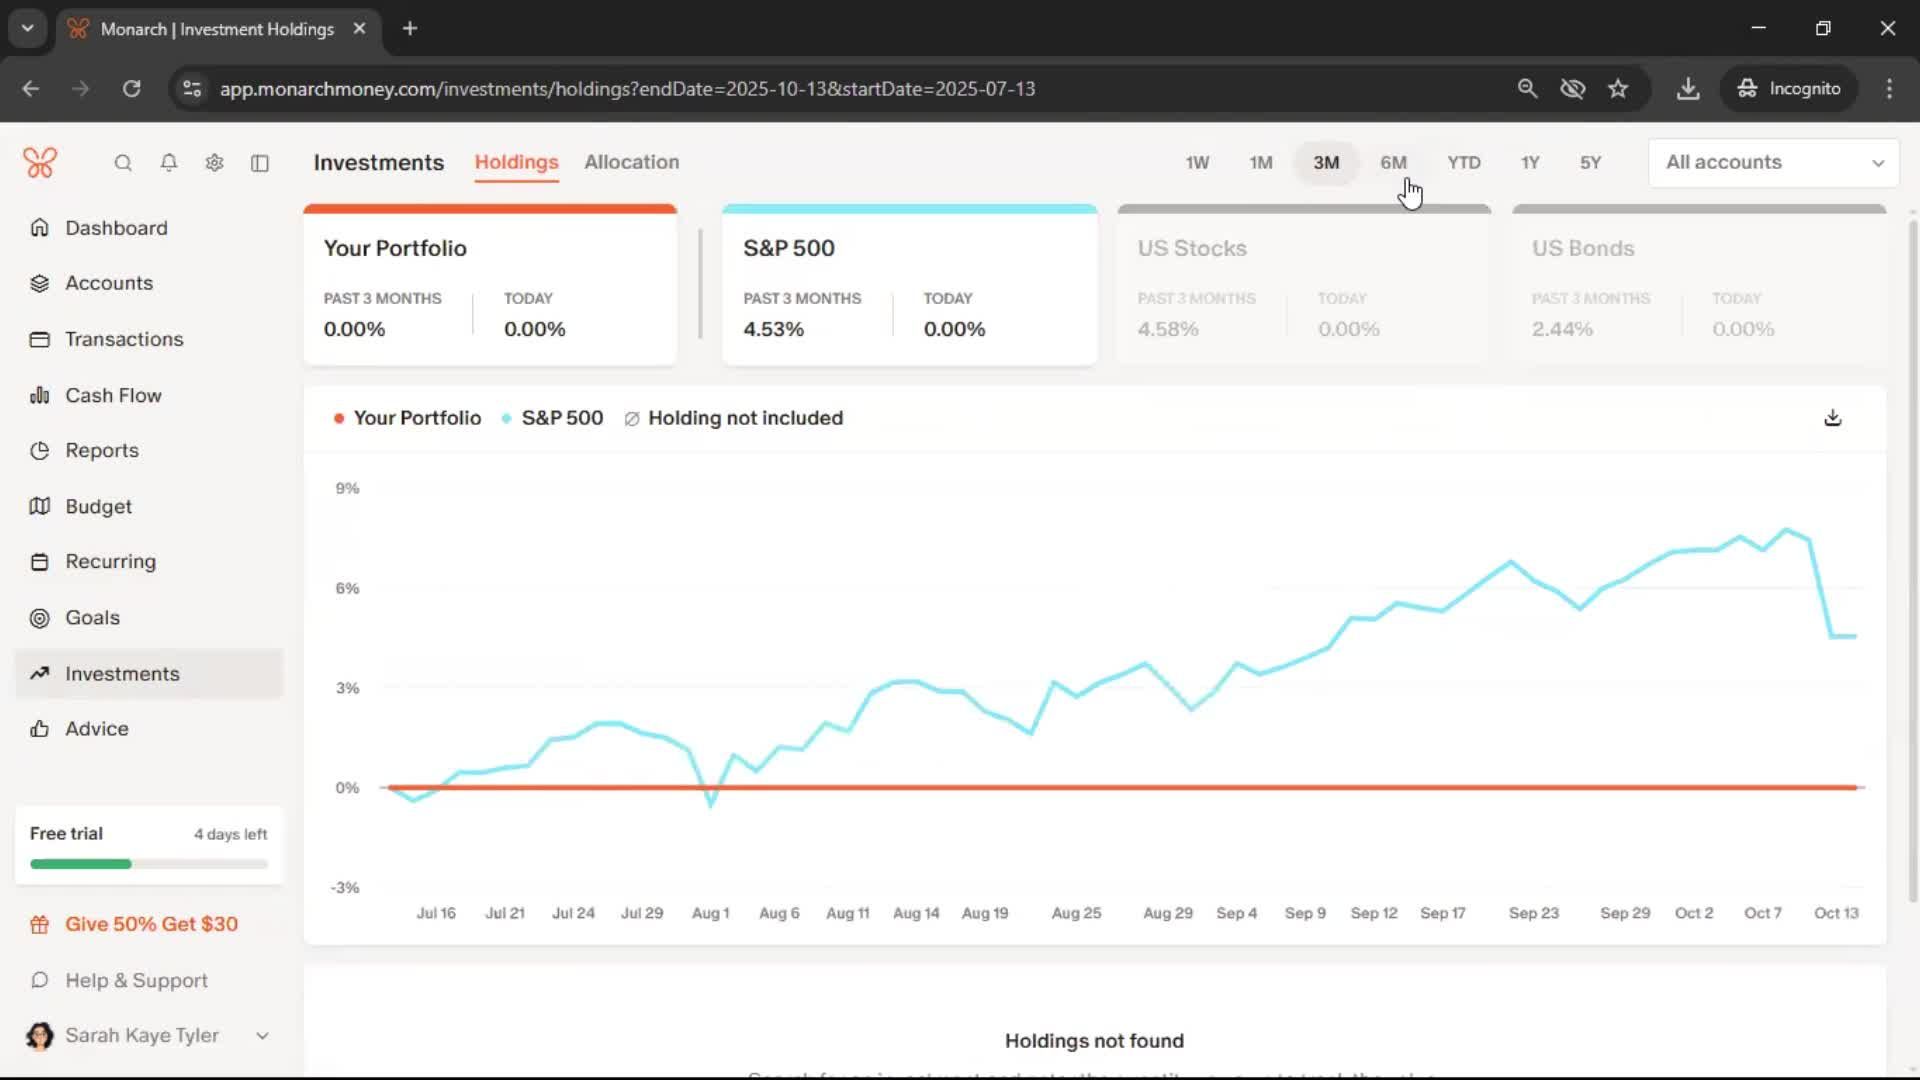Open Budget from the sidebar
Screen dimensions: 1920x1080
pos(98,507)
